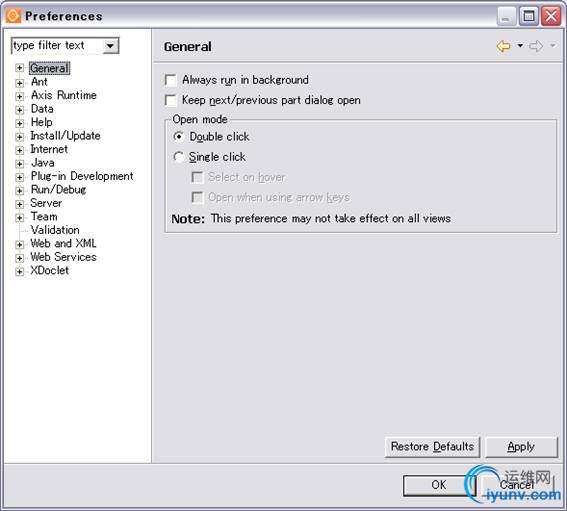The height and width of the screenshot is (511, 567).
Task: Open the Web and XML preferences page
Action: pos(63,243)
